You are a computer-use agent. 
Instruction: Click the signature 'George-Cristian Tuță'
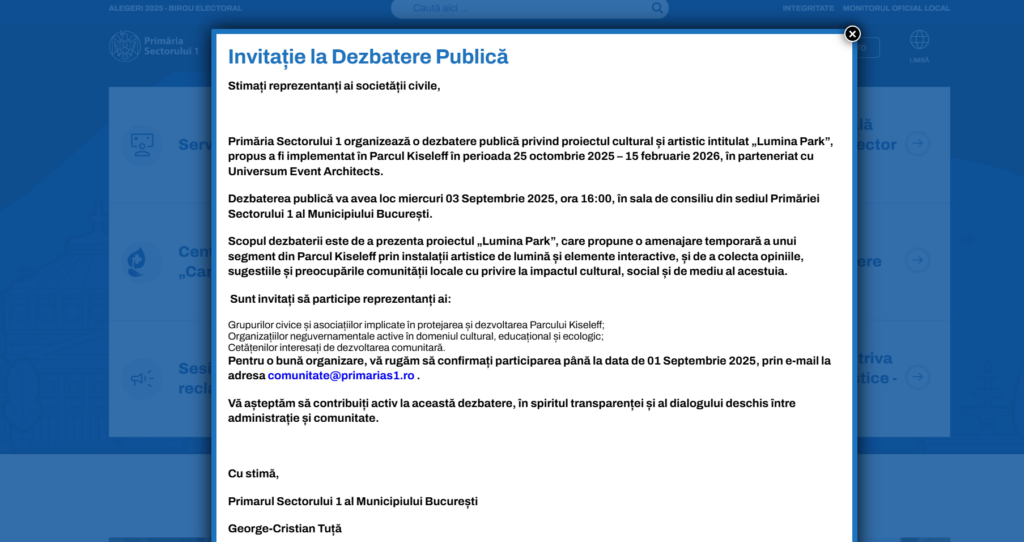click(285, 529)
